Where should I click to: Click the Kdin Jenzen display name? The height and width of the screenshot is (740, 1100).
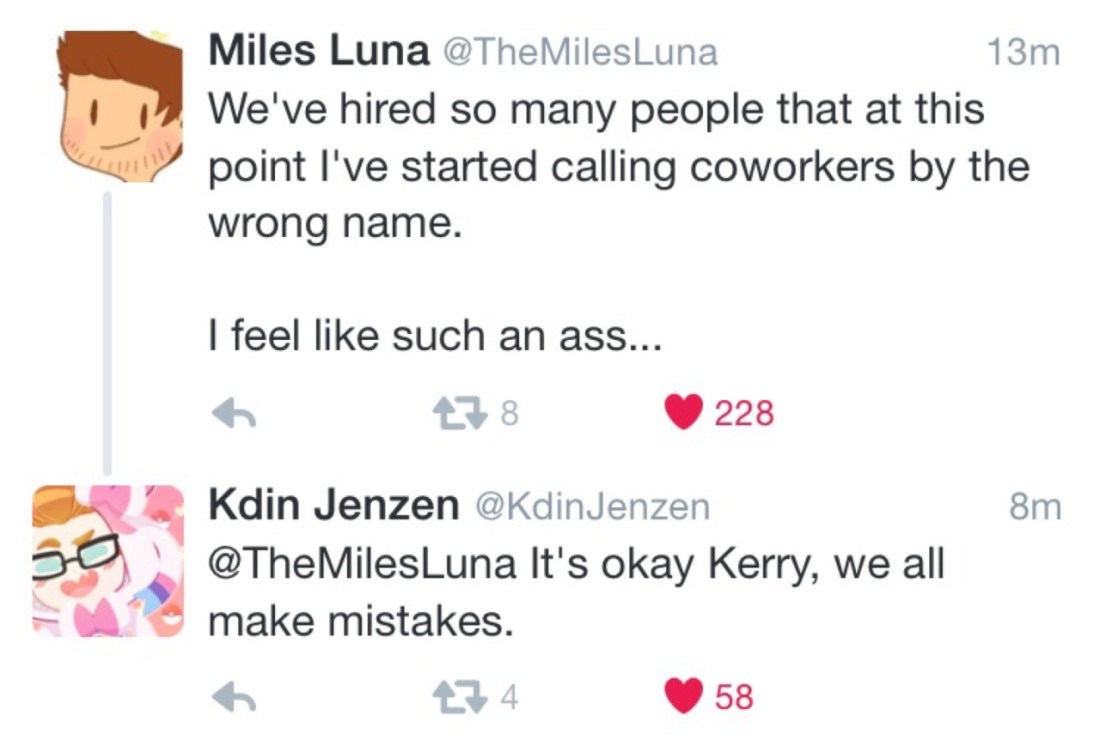point(333,507)
